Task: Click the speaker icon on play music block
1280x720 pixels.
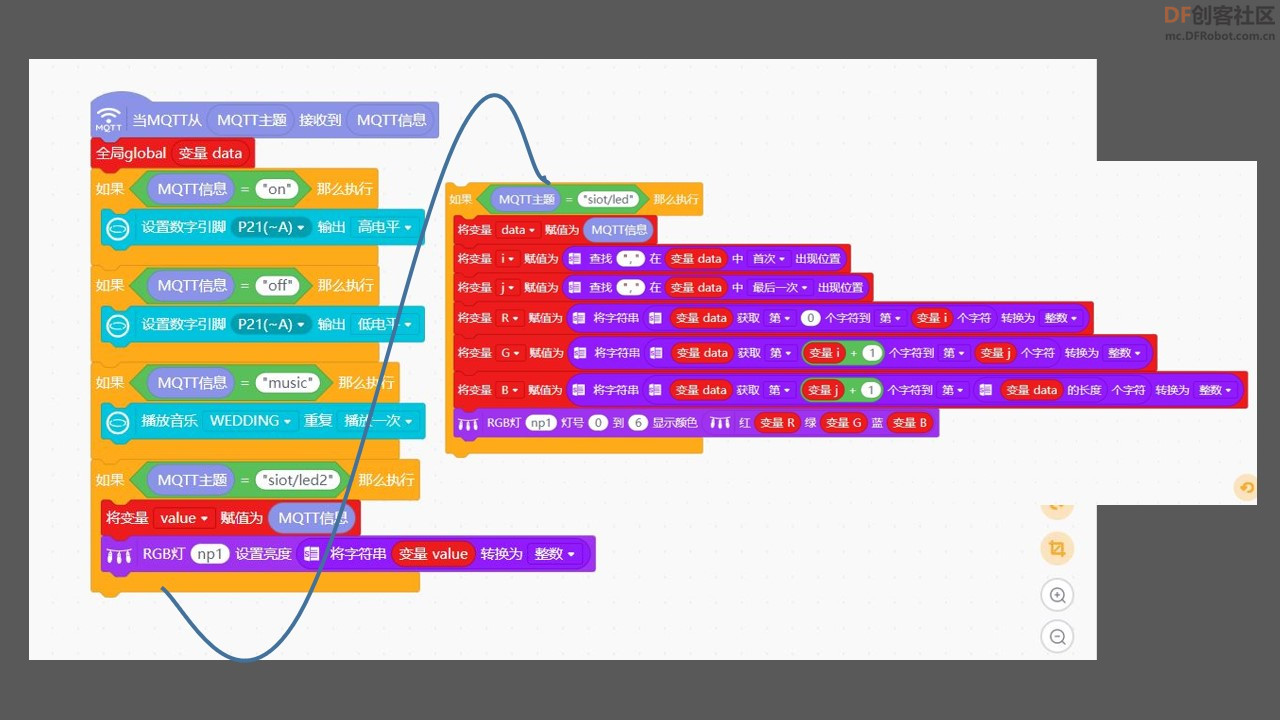Action: tap(118, 421)
